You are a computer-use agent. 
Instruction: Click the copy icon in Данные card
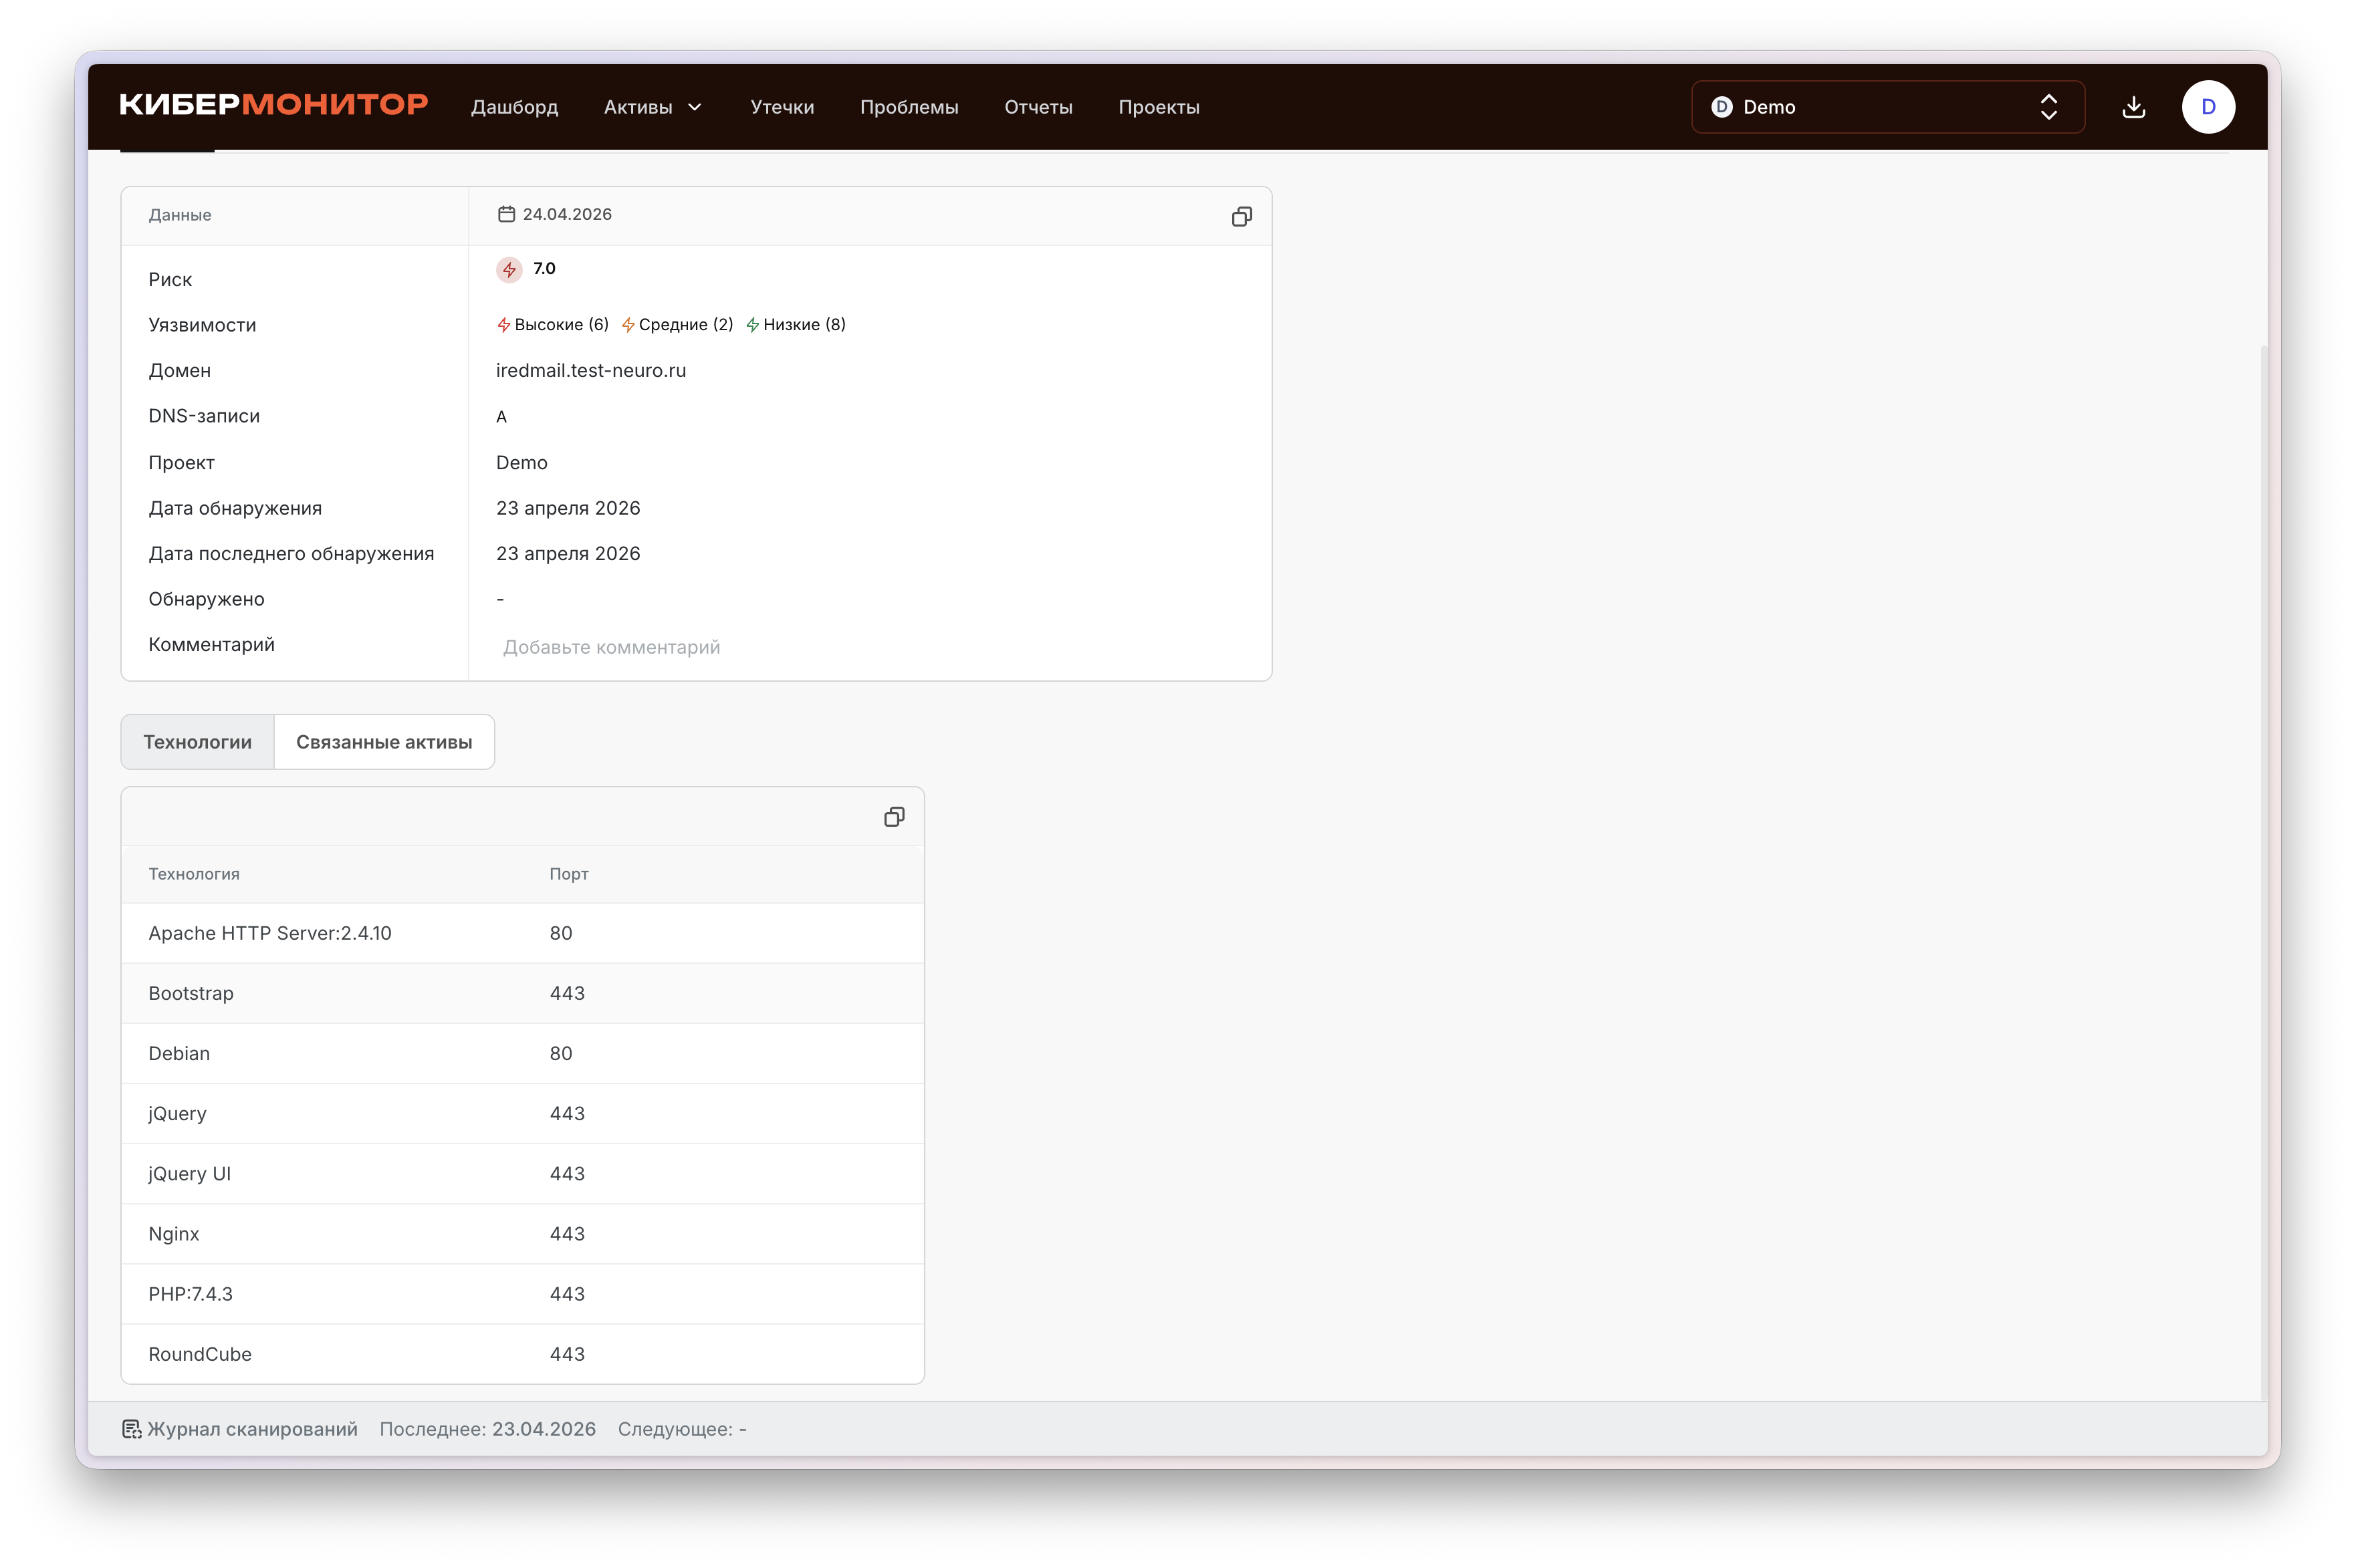click(1241, 217)
